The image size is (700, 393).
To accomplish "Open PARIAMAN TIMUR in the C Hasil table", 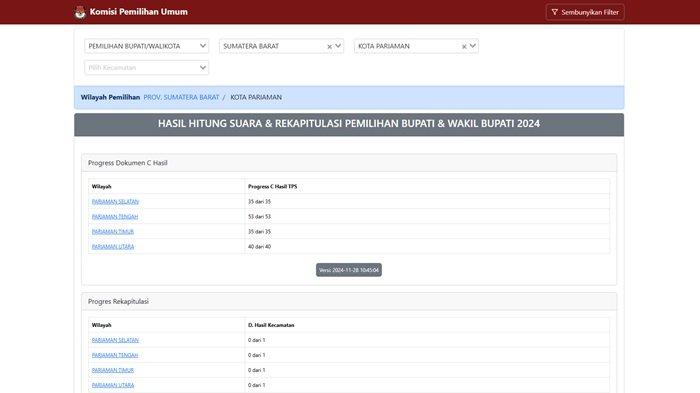I will (112, 232).
